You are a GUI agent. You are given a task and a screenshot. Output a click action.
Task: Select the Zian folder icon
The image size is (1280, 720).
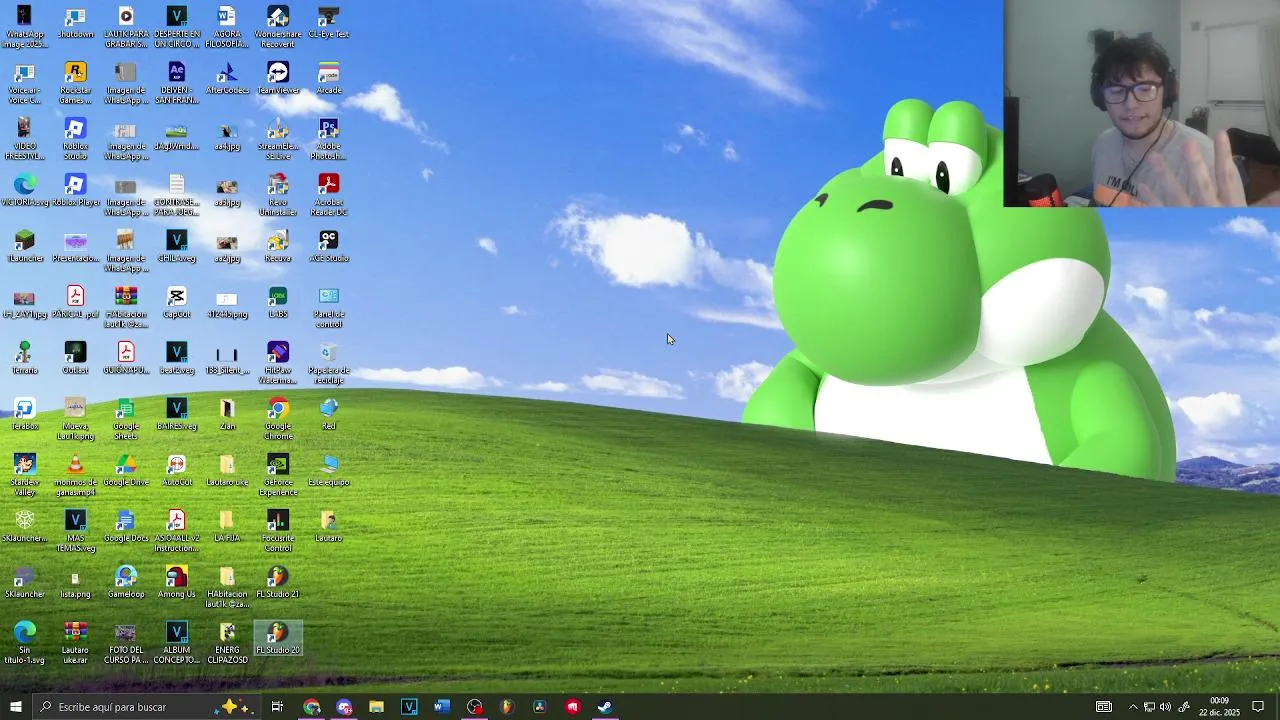pyautogui.click(x=227, y=415)
